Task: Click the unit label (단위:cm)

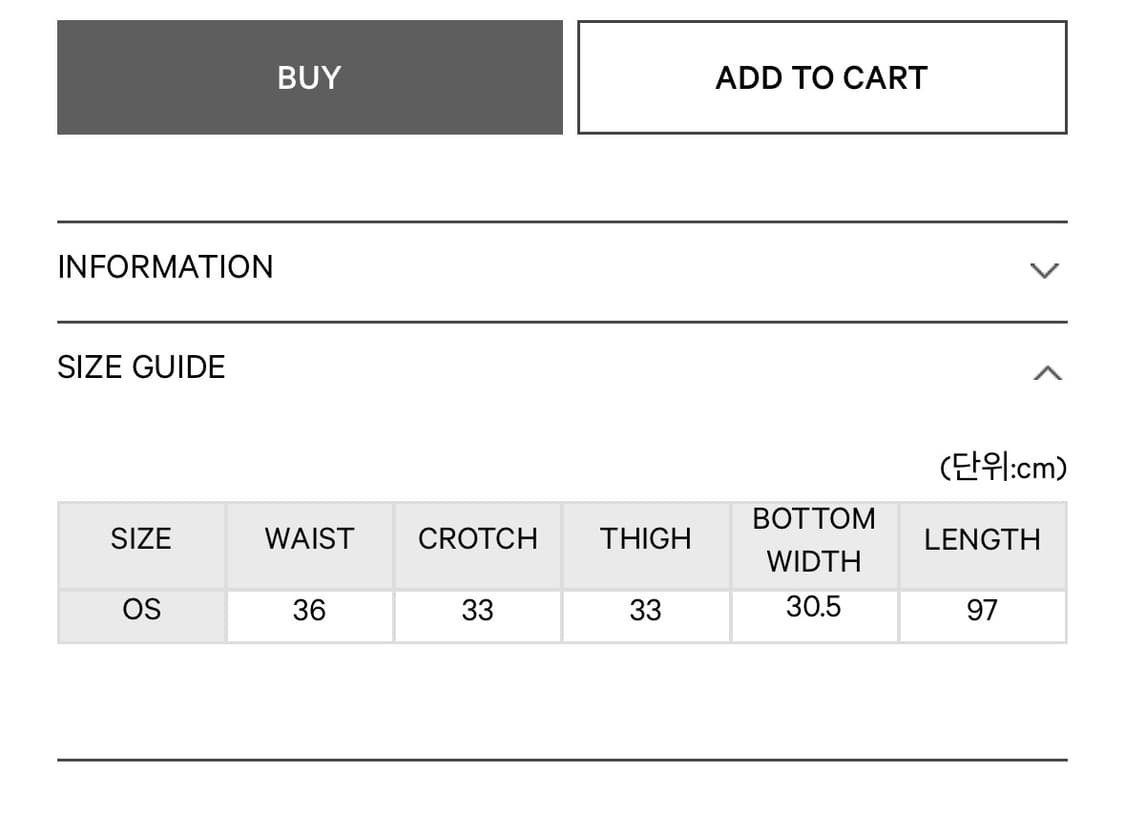Action: click(1003, 467)
